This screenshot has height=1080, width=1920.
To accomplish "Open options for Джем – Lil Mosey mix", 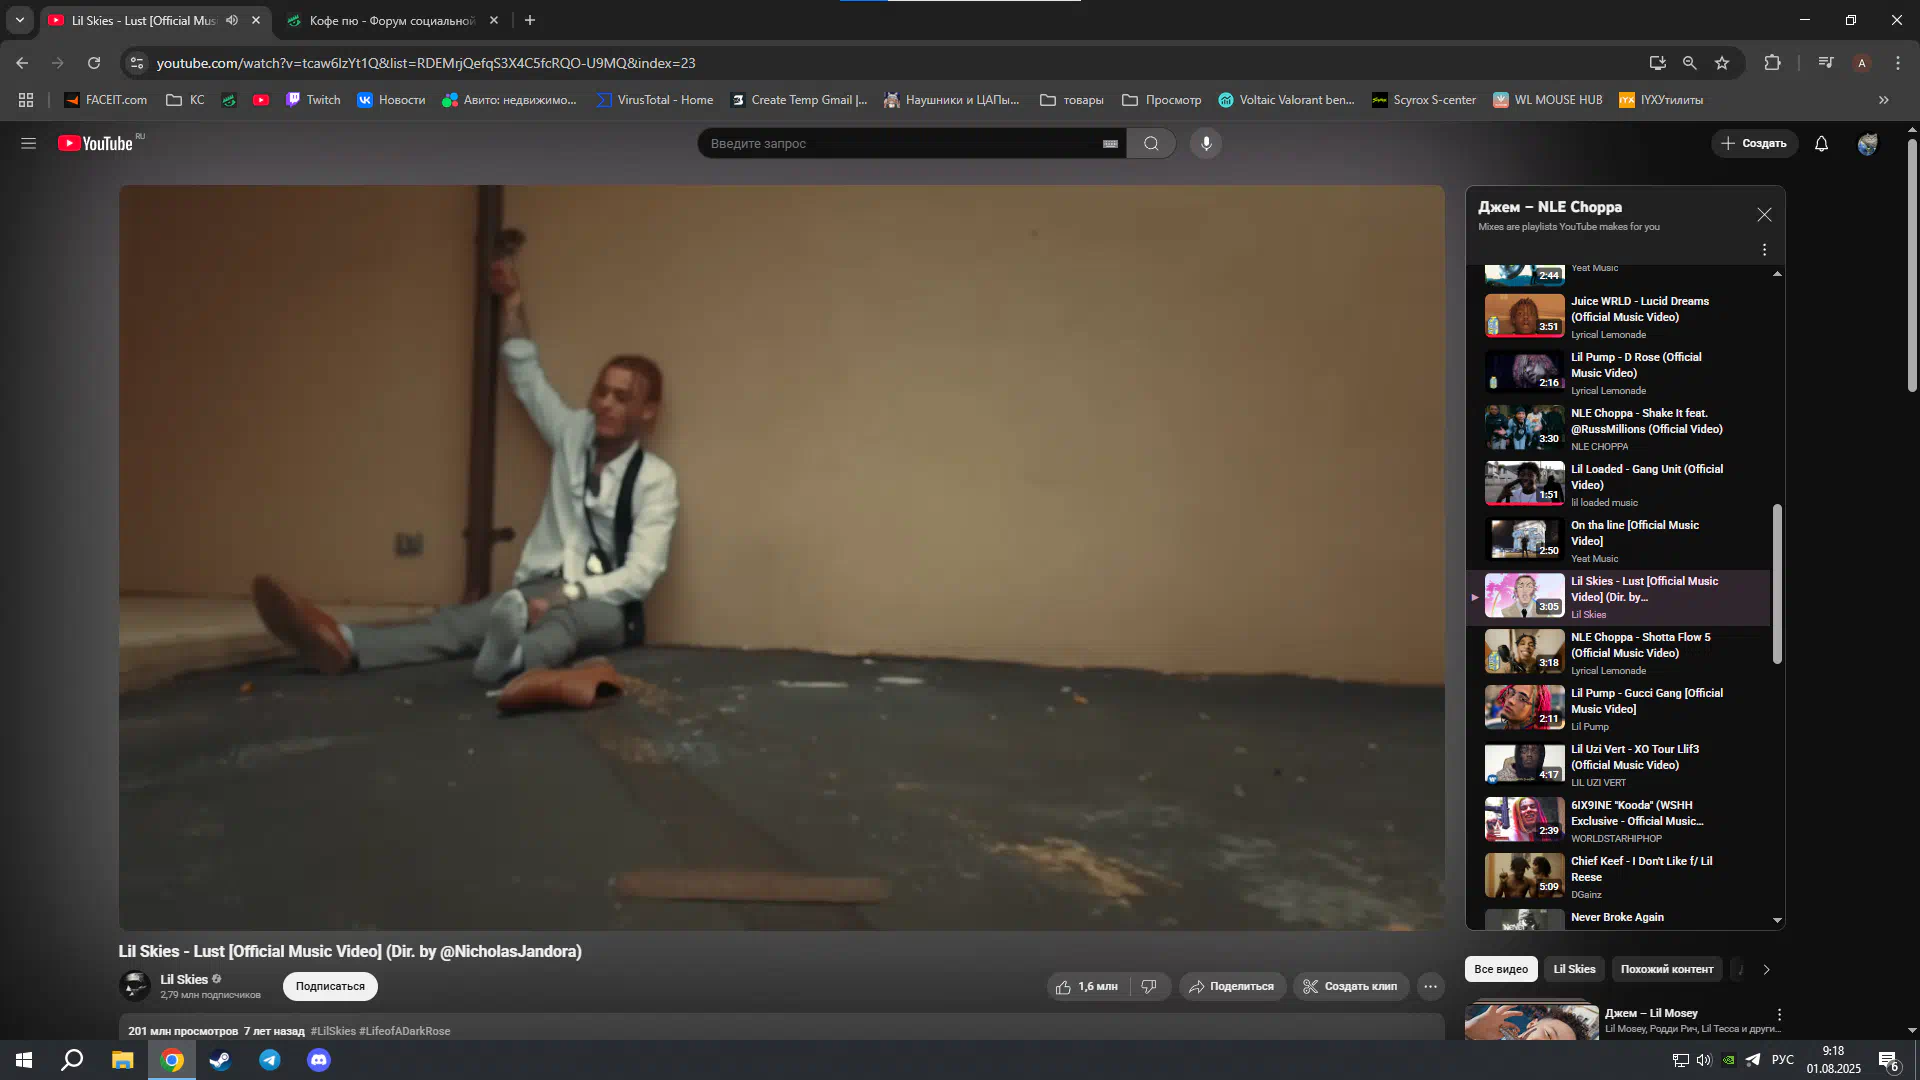I will 1778,1015.
